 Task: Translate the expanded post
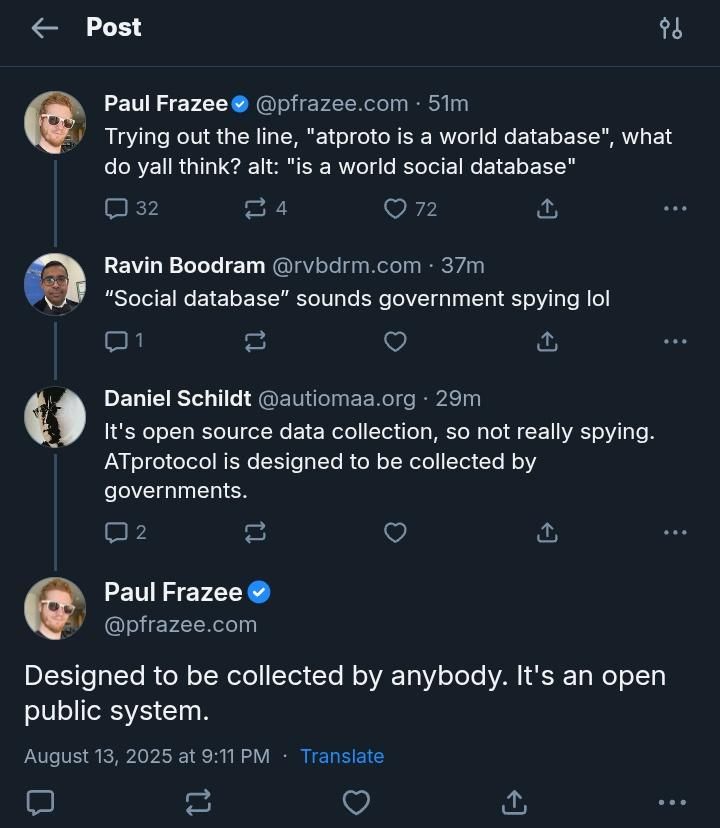pyautogui.click(x=343, y=756)
